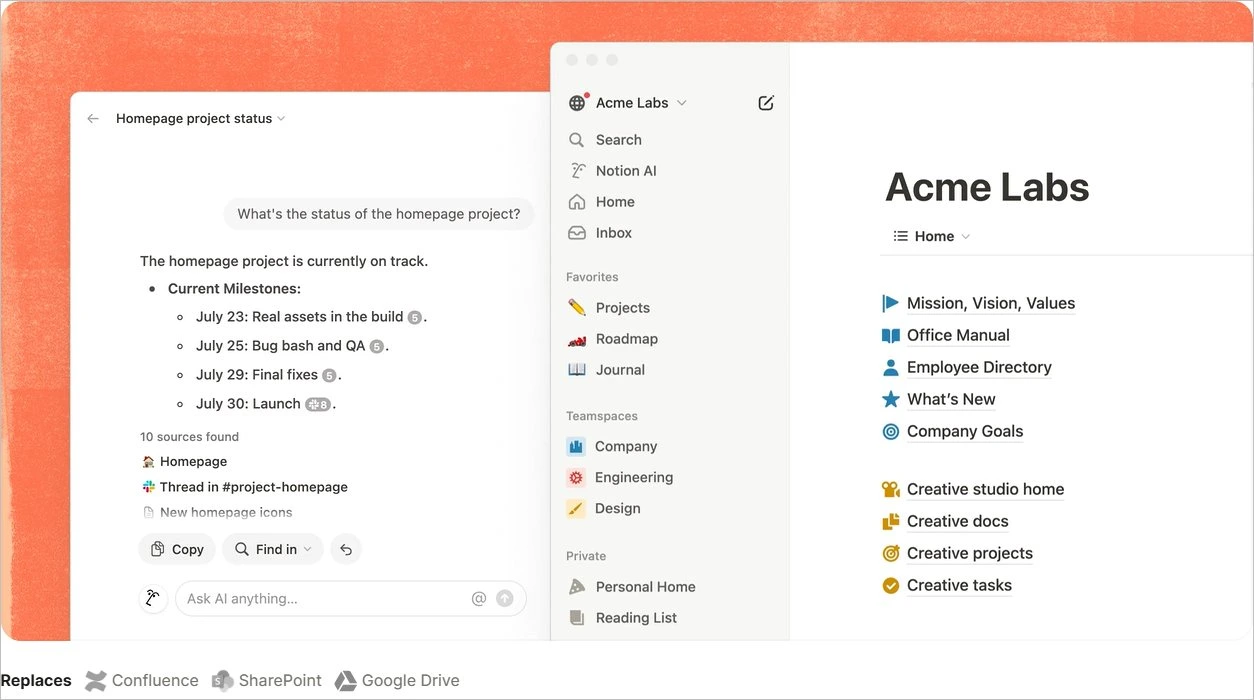Click the target icon beside Company Goals
This screenshot has height=700, width=1254.
pos(891,431)
